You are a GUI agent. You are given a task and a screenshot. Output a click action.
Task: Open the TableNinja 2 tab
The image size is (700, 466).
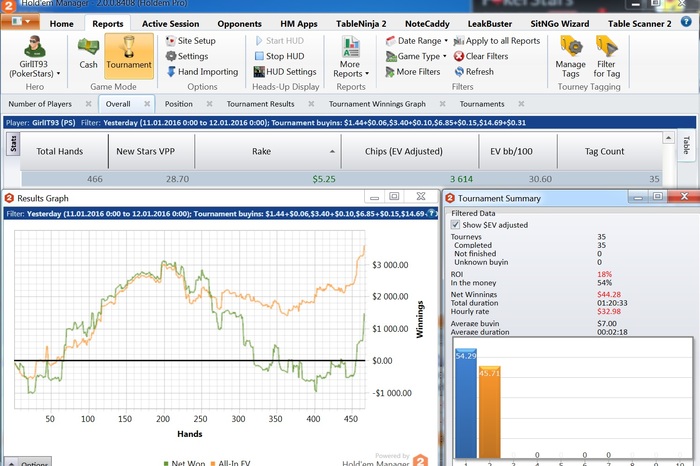pos(361,24)
